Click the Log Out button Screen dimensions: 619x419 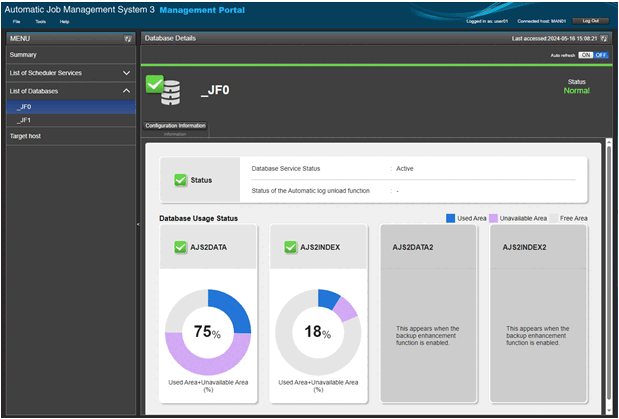coord(590,21)
